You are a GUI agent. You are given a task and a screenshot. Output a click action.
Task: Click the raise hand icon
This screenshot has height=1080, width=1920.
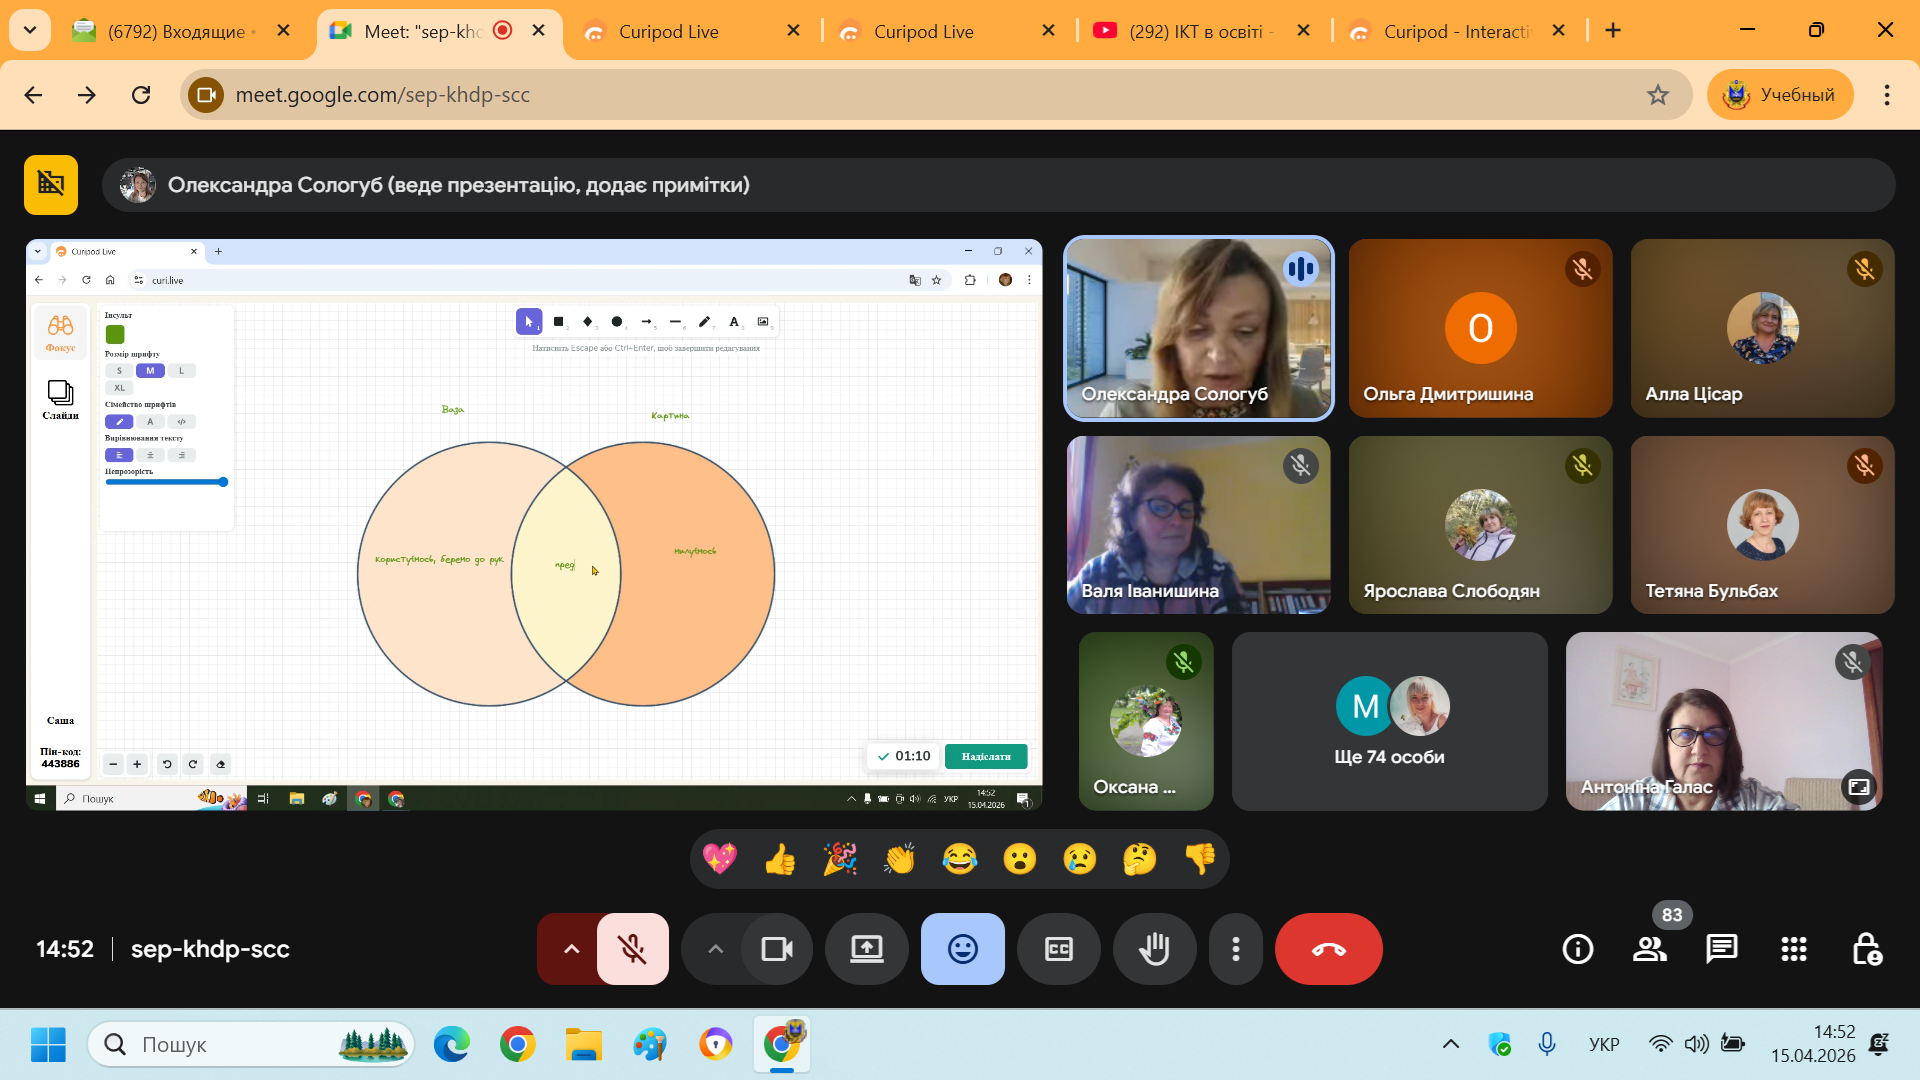pyautogui.click(x=1154, y=949)
